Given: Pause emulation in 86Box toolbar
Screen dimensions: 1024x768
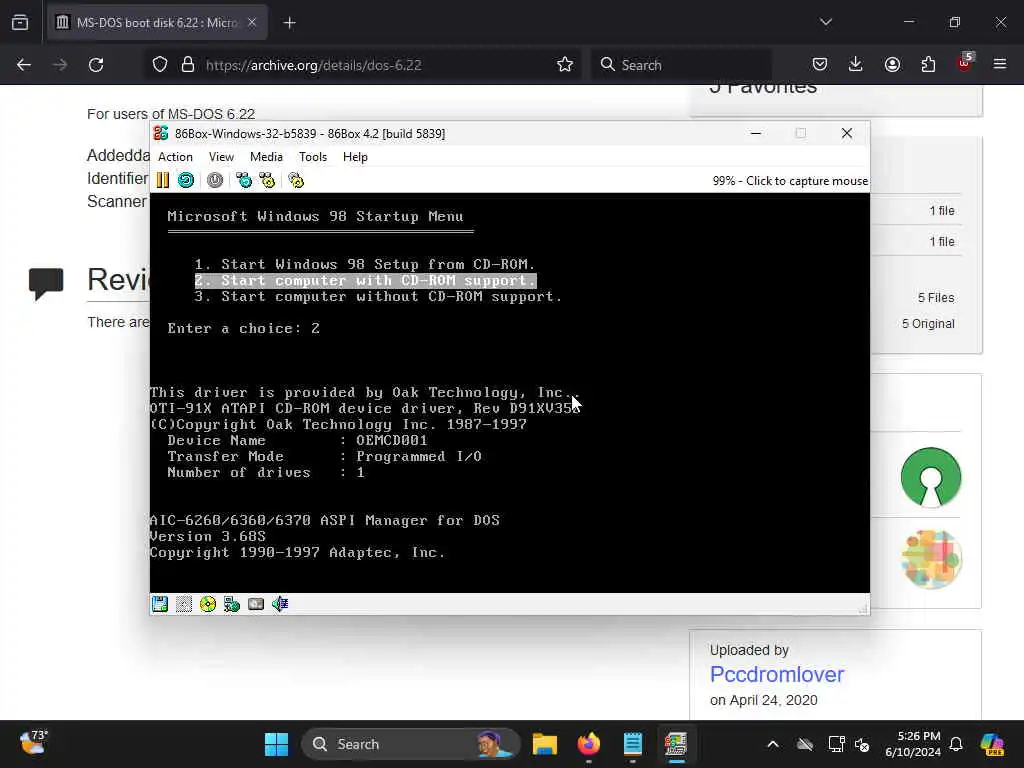Looking at the screenshot, I should pyautogui.click(x=163, y=180).
